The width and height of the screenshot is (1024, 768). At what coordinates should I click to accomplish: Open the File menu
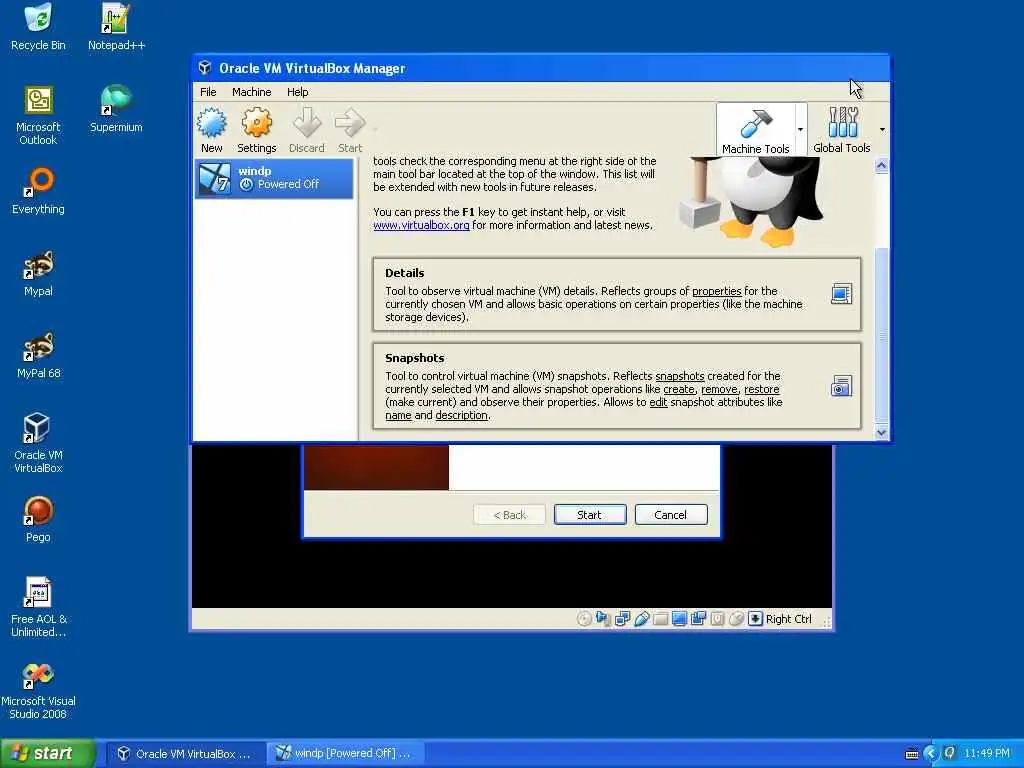208,92
